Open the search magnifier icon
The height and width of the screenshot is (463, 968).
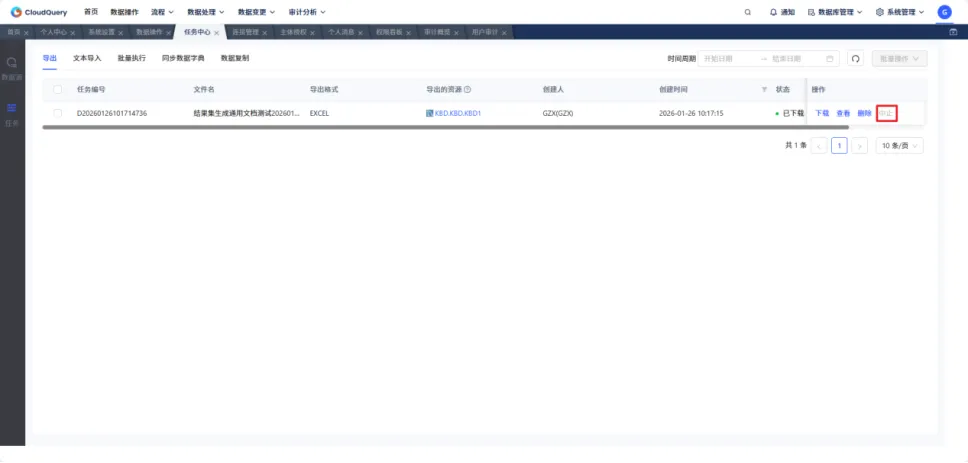click(x=748, y=12)
